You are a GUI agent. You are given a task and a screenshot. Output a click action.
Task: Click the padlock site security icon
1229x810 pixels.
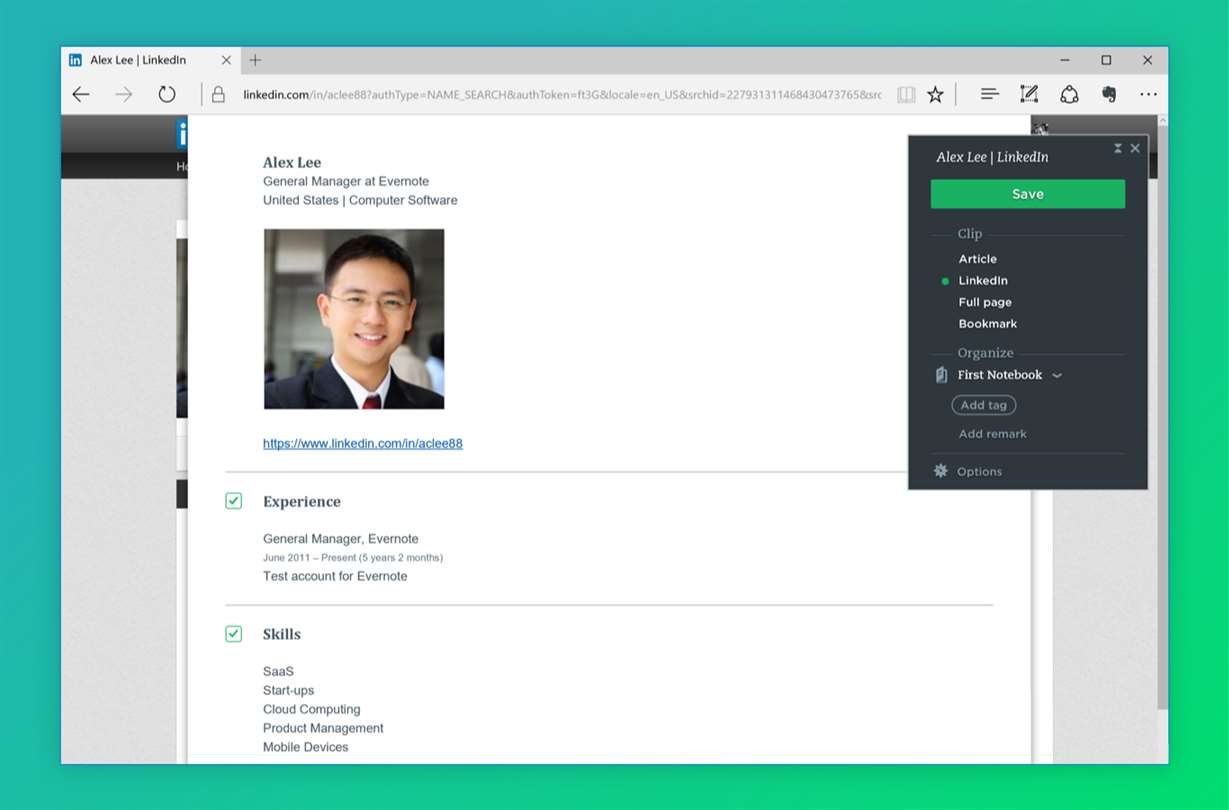pyautogui.click(x=218, y=95)
